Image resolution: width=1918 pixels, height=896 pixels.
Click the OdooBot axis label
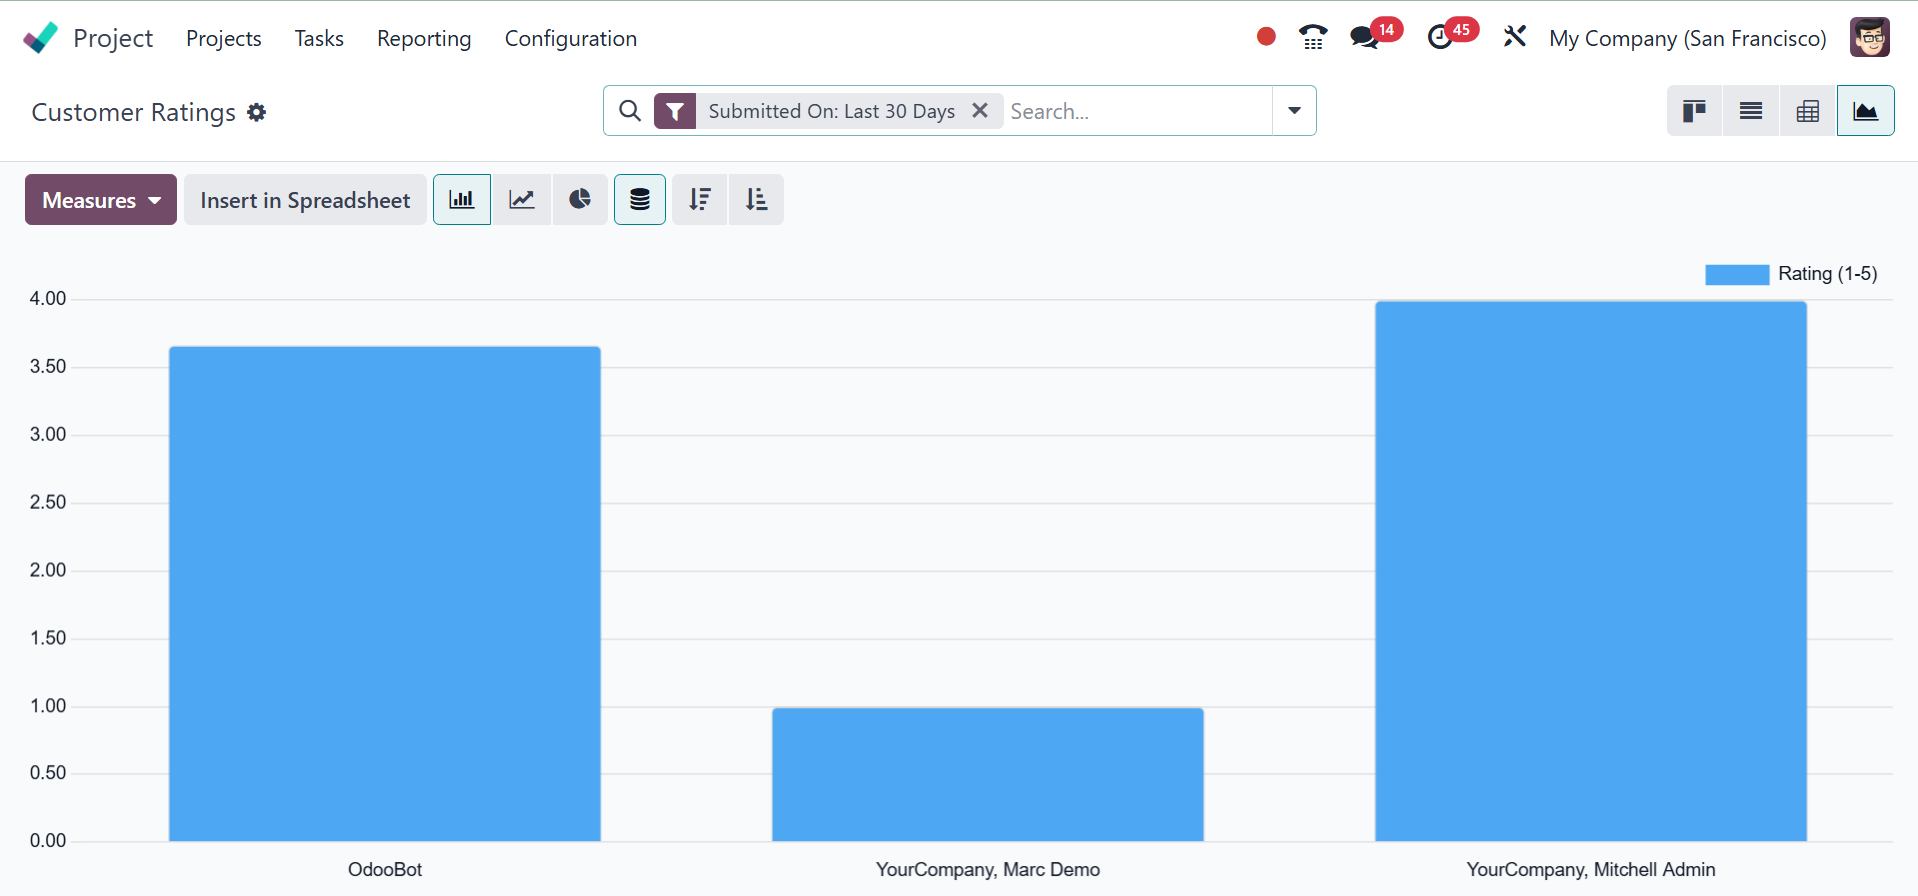click(385, 870)
